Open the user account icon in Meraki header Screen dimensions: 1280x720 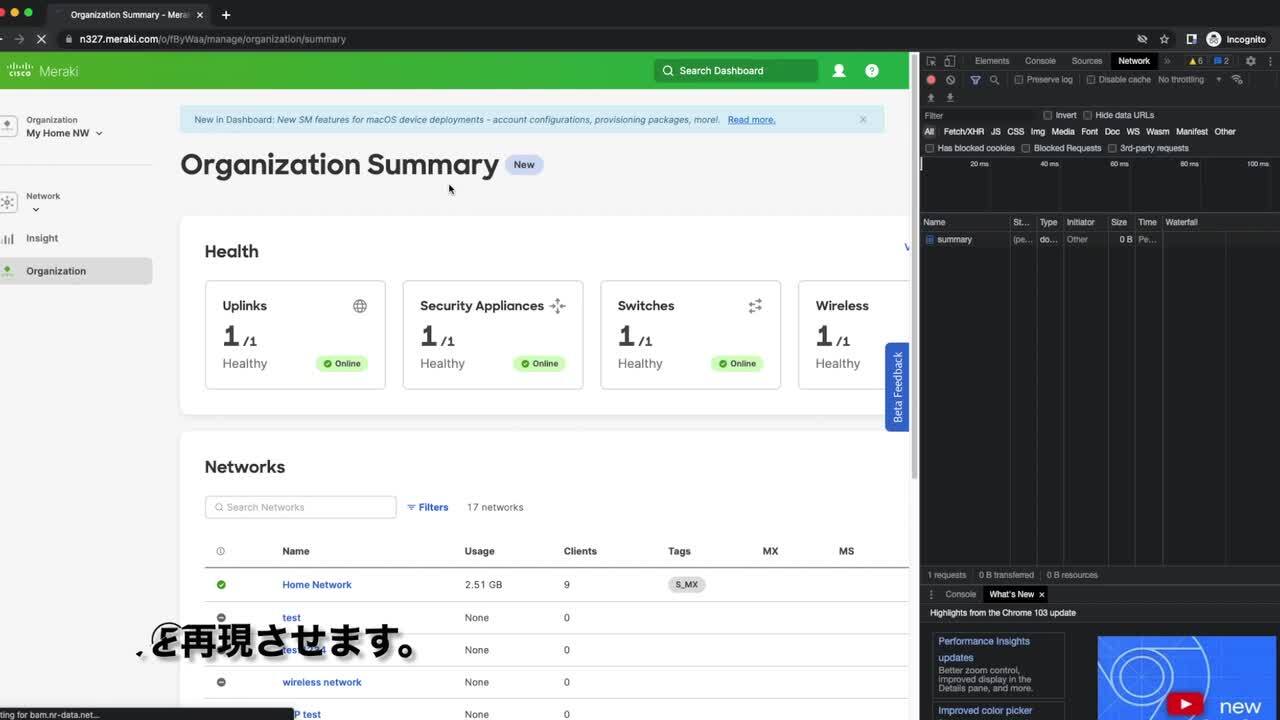839,71
